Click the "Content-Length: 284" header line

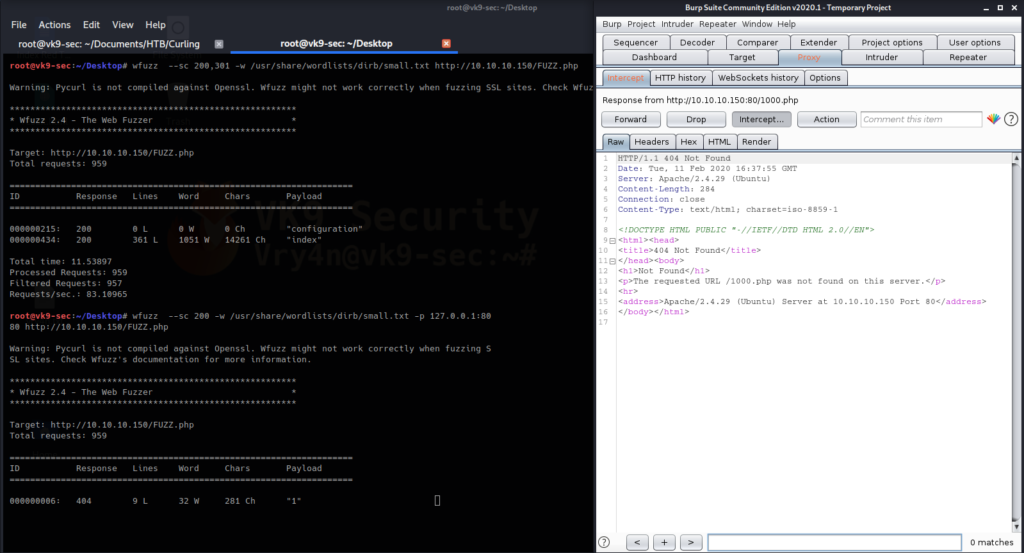[666, 189]
